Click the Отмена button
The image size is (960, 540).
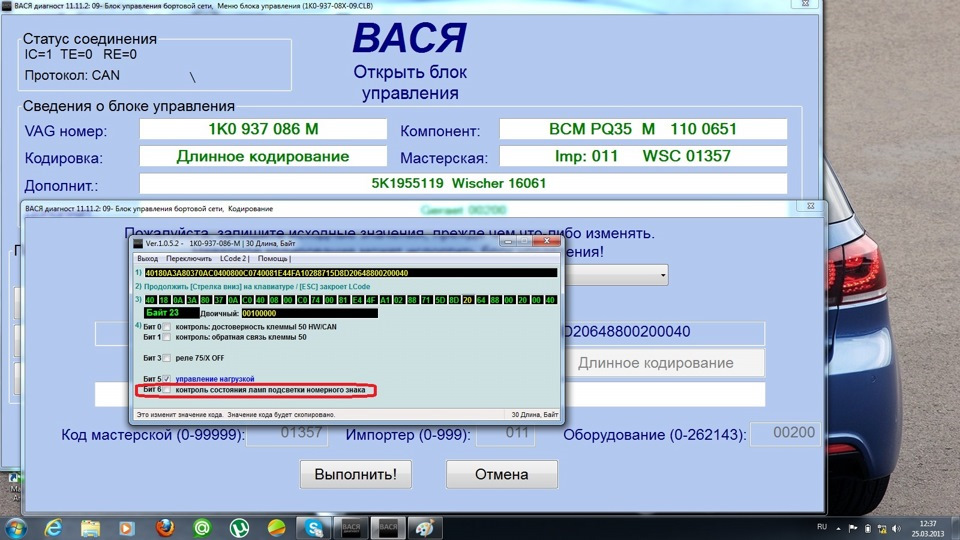coord(501,474)
